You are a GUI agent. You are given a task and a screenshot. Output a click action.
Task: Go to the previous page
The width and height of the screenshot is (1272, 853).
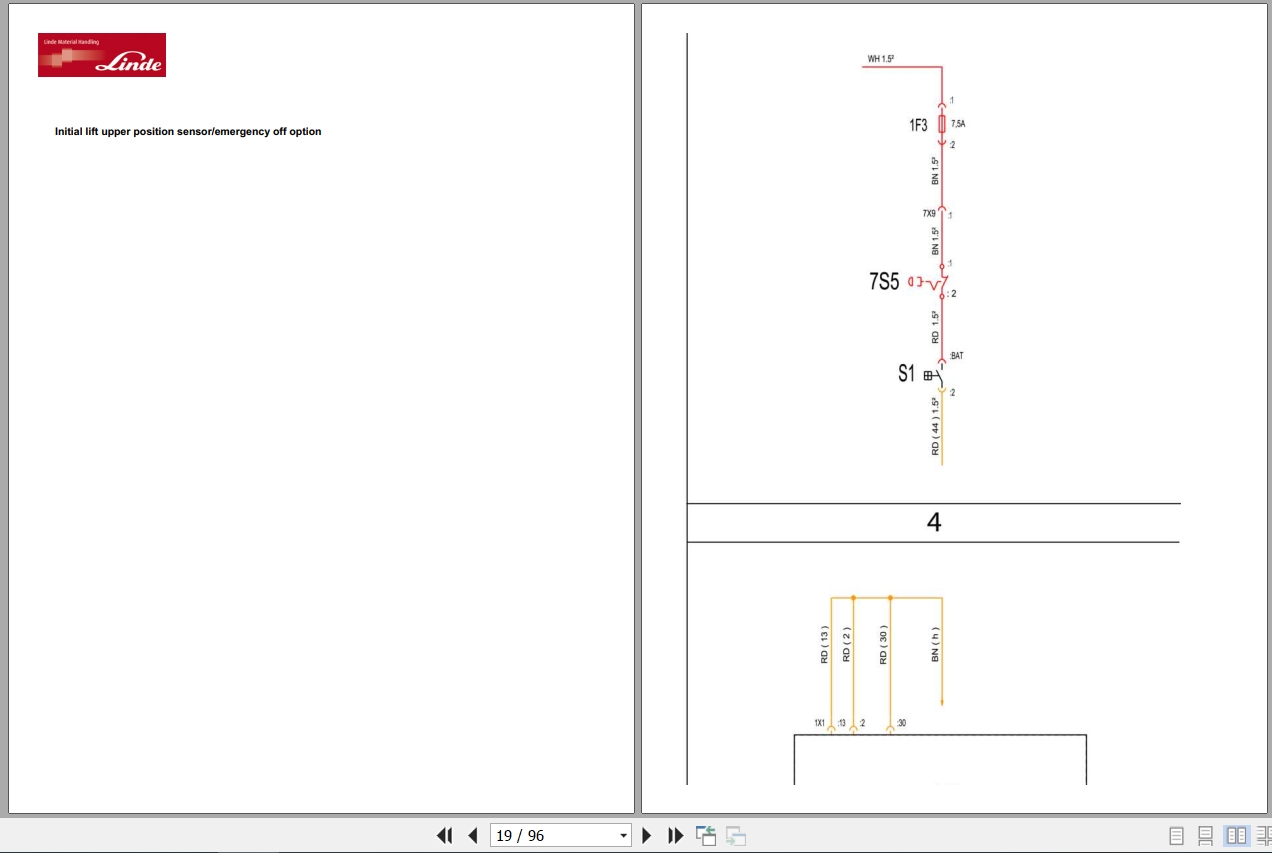pos(473,835)
